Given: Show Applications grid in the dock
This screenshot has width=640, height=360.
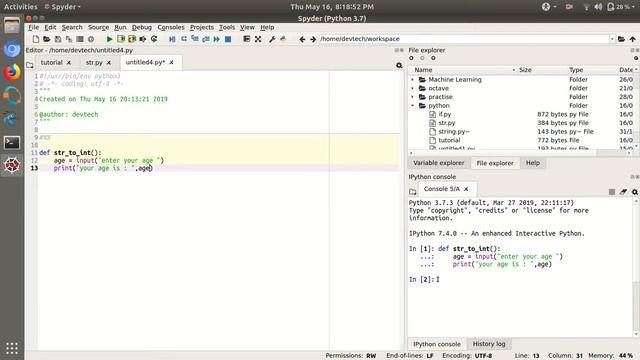Looking at the screenshot, I should (12, 348).
